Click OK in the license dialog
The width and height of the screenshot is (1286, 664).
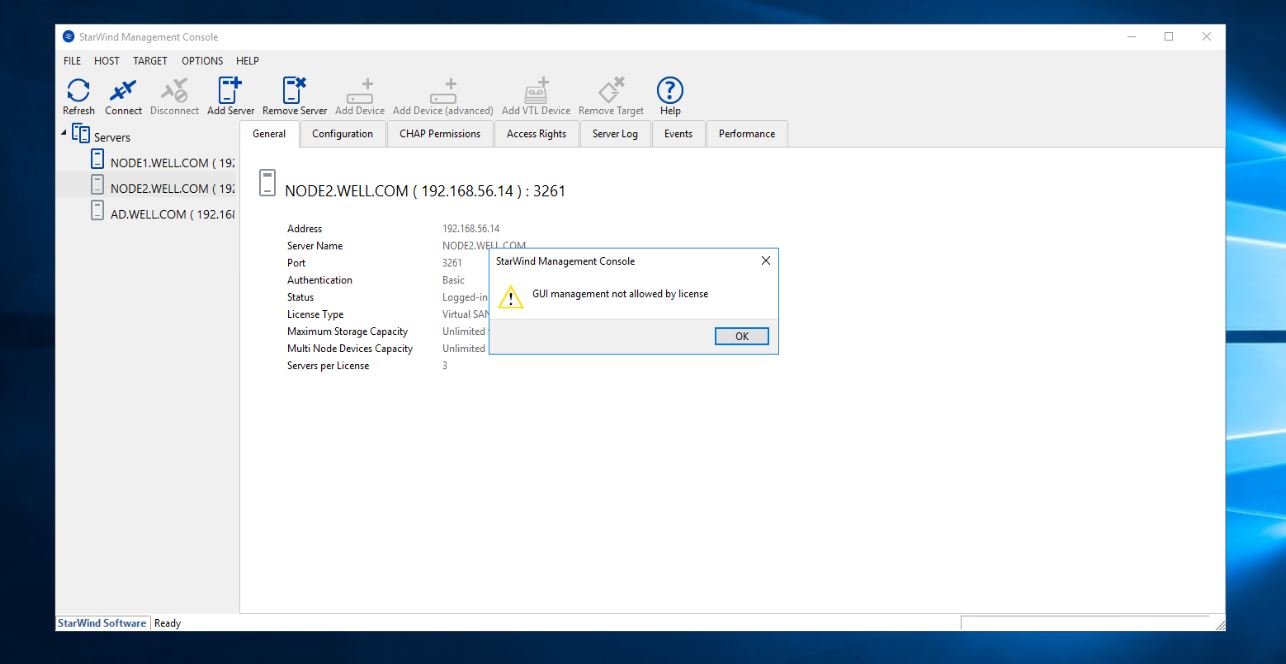742,336
